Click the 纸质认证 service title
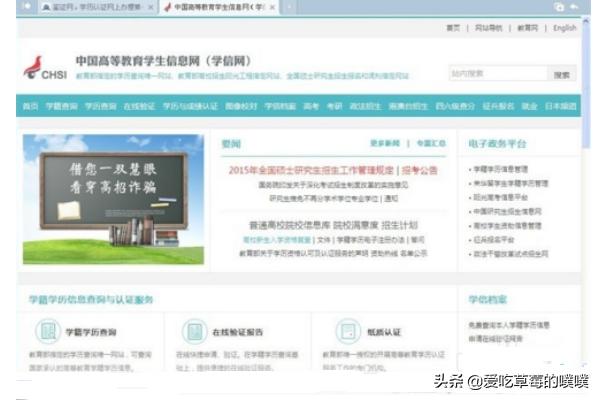The image size is (600, 400). pyautogui.click(x=384, y=332)
